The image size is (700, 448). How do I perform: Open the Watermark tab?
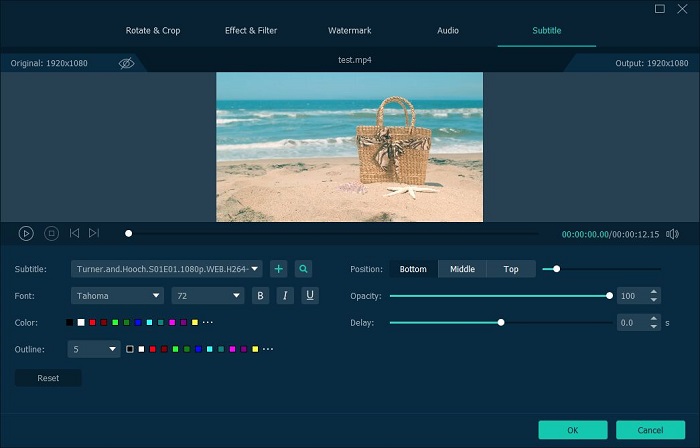(350, 30)
